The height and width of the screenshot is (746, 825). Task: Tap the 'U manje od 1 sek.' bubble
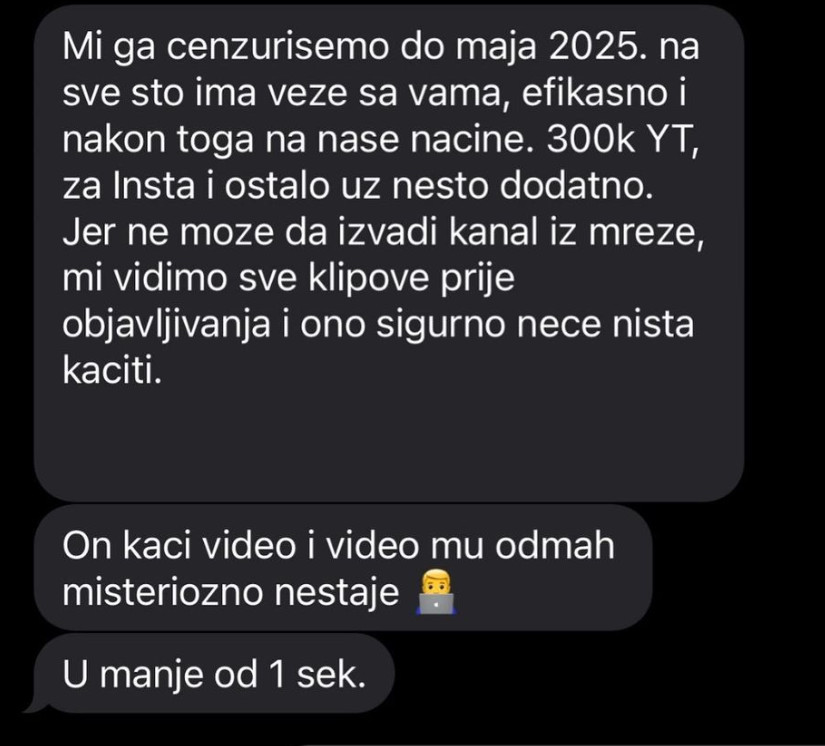(x=214, y=674)
